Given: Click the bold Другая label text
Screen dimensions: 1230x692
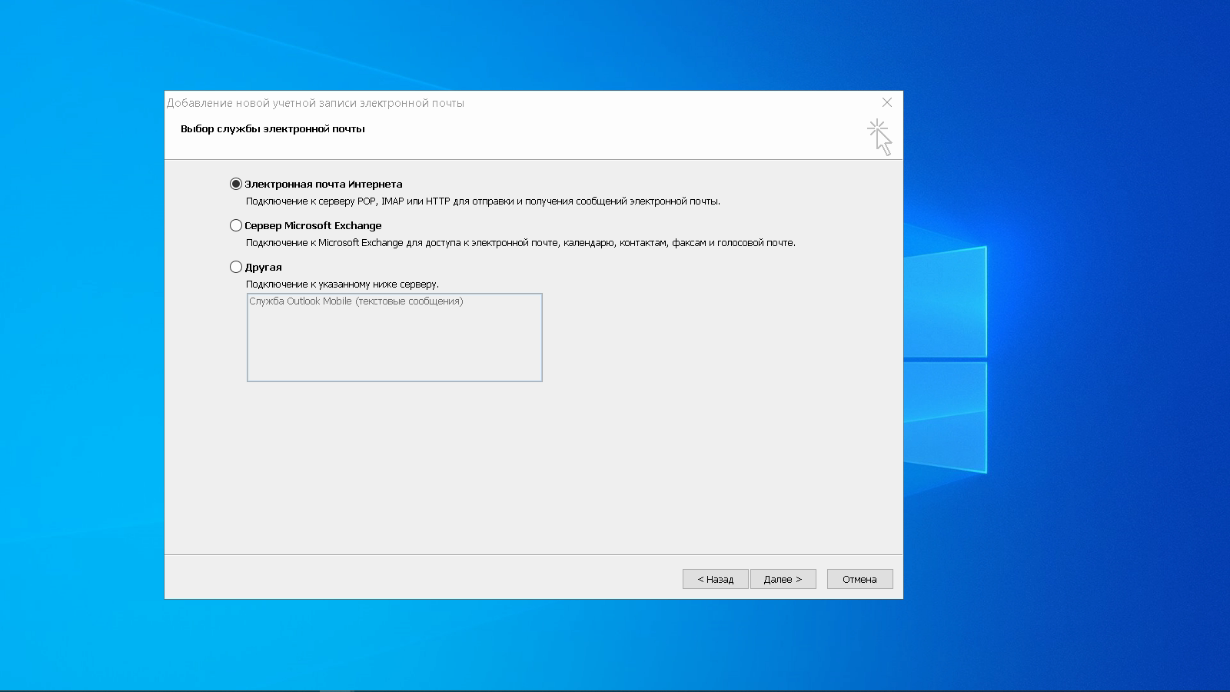Looking at the screenshot, I should click(263, 267).
